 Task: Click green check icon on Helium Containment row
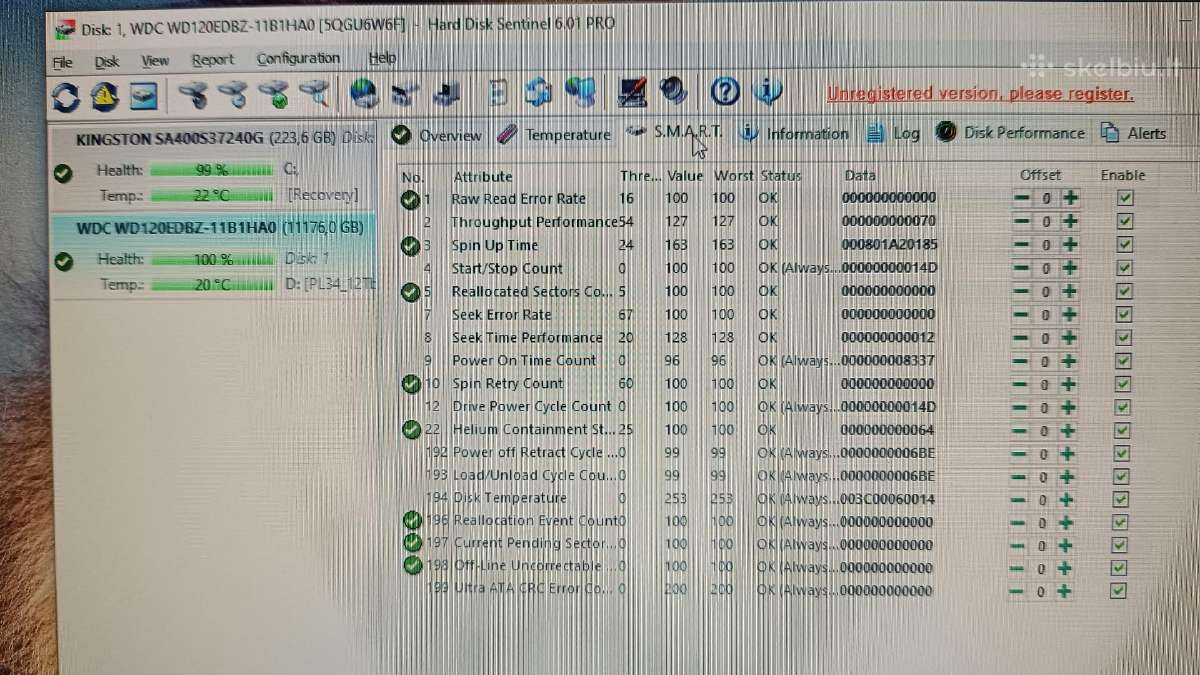coord(410,430)
